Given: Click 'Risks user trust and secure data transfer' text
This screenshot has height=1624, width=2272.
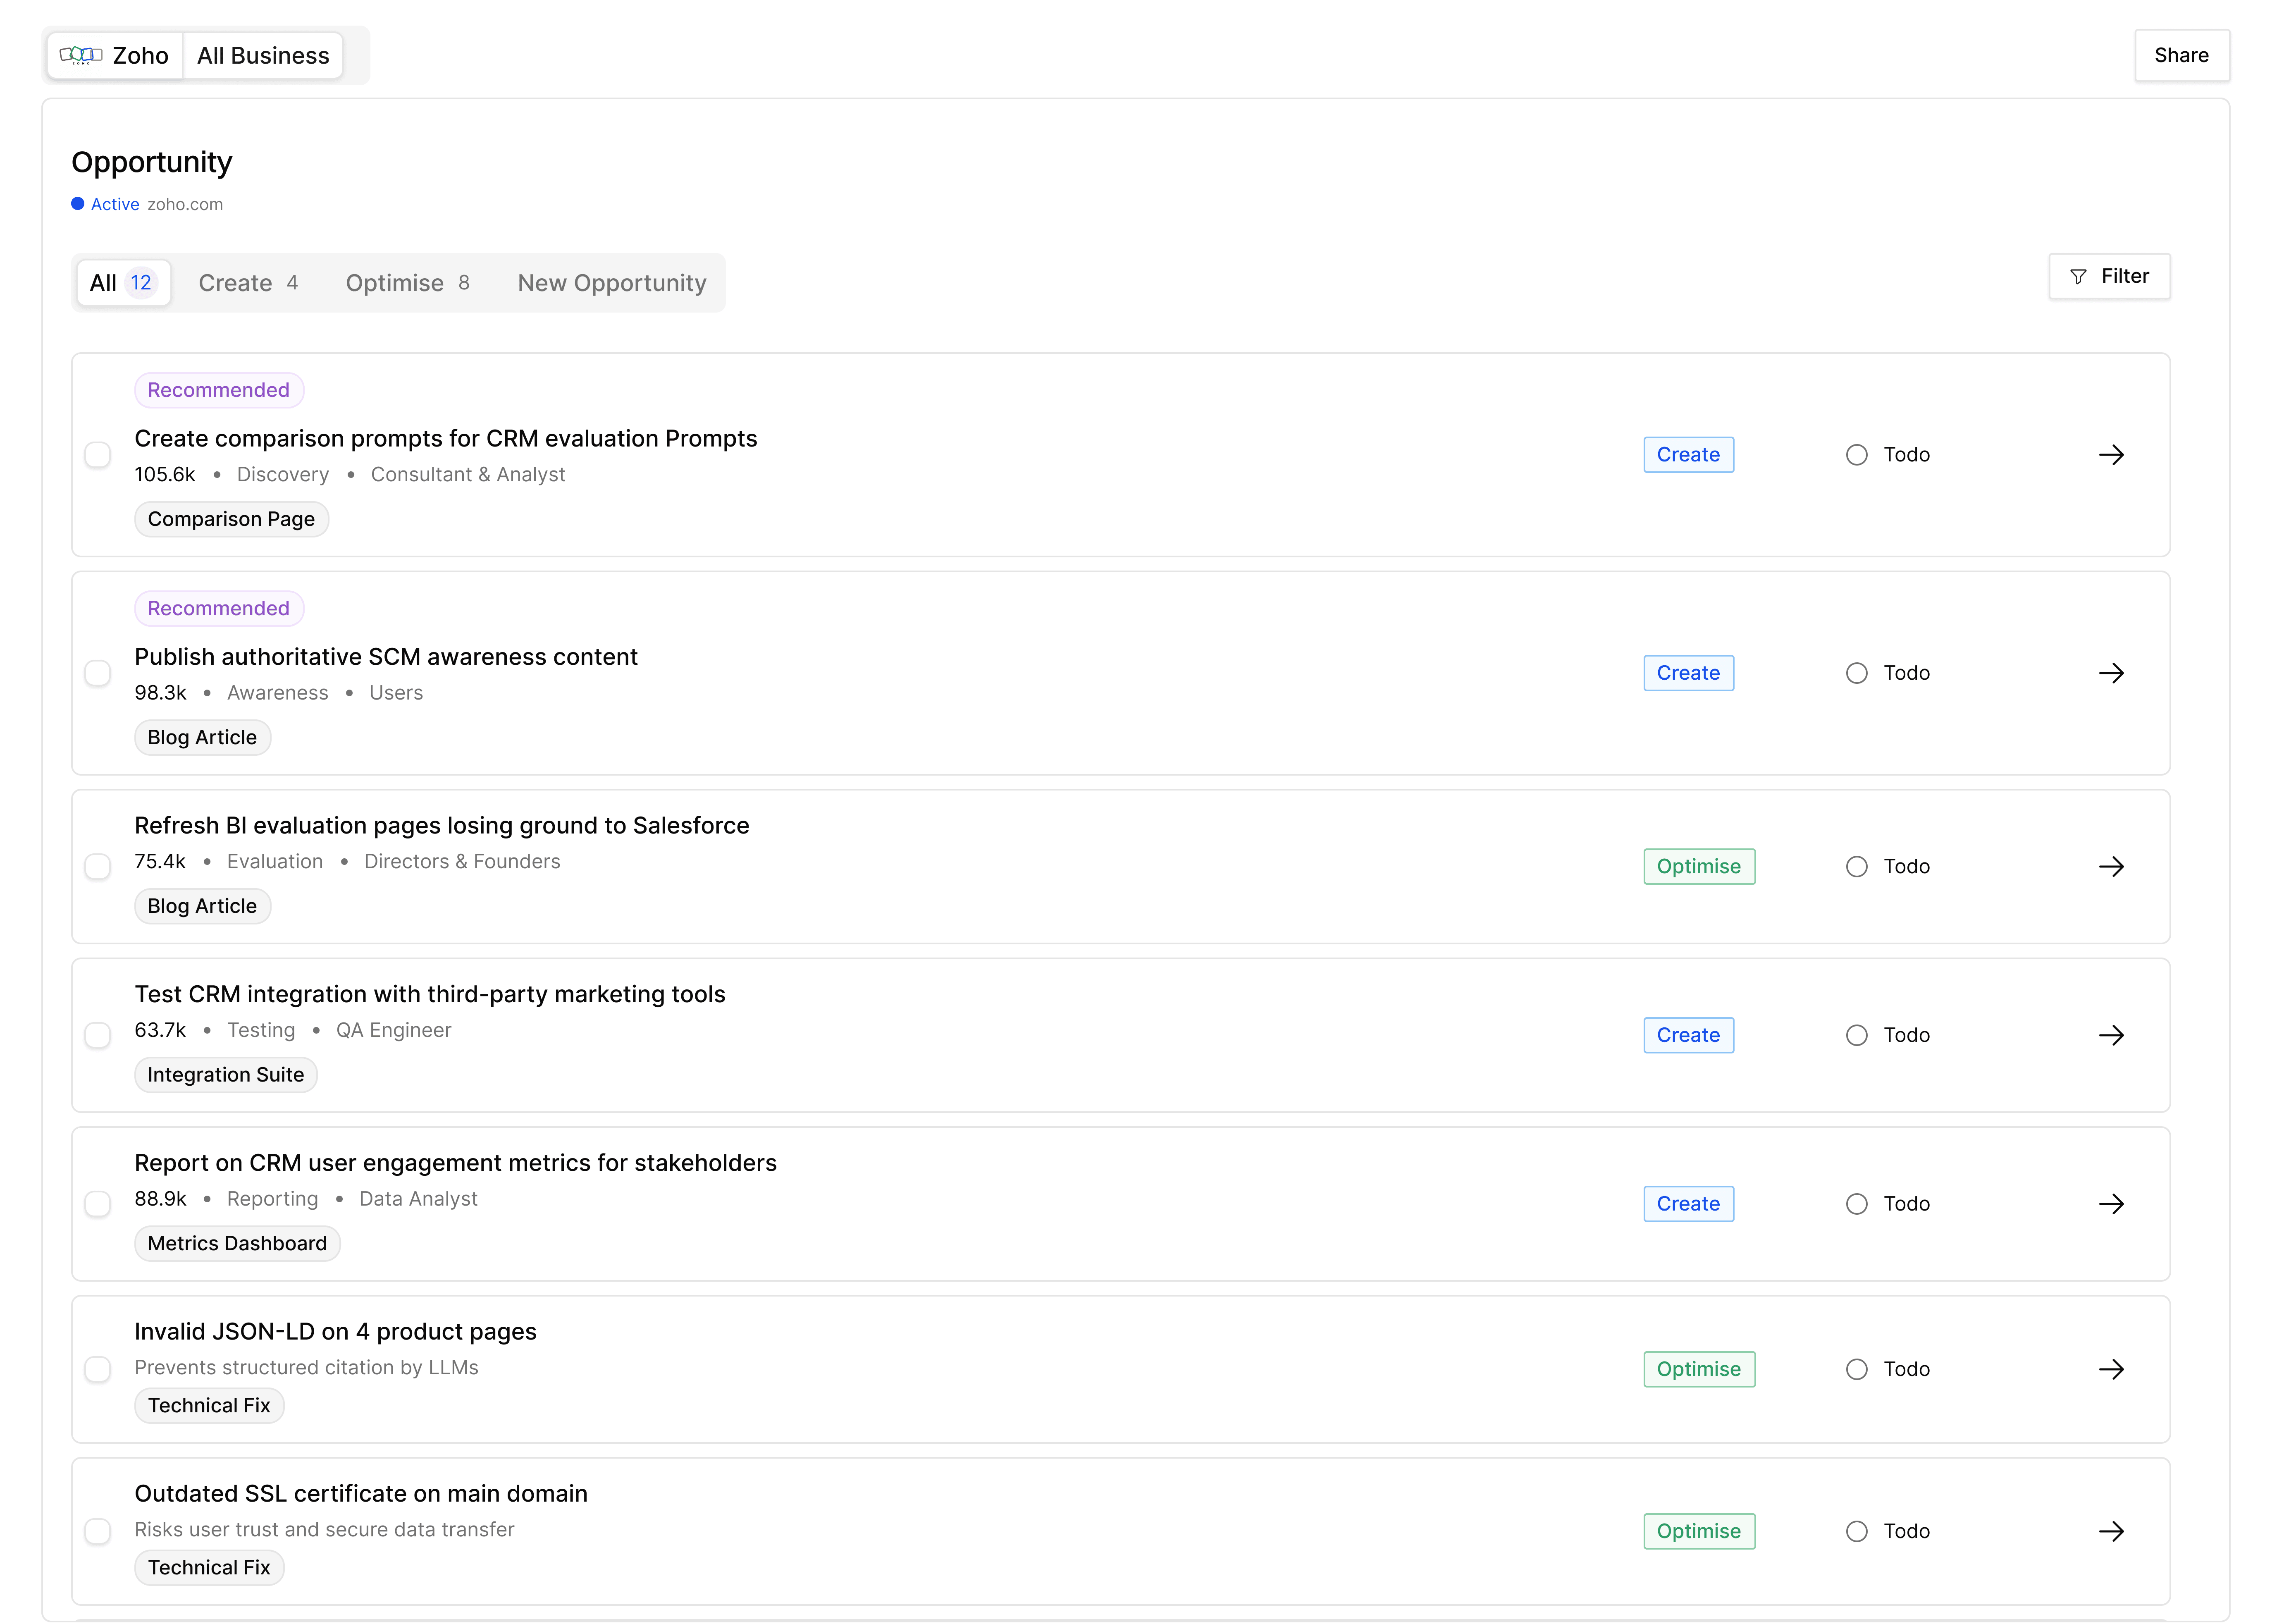Looking at the screenshot, I should [x=324, y=1530].
